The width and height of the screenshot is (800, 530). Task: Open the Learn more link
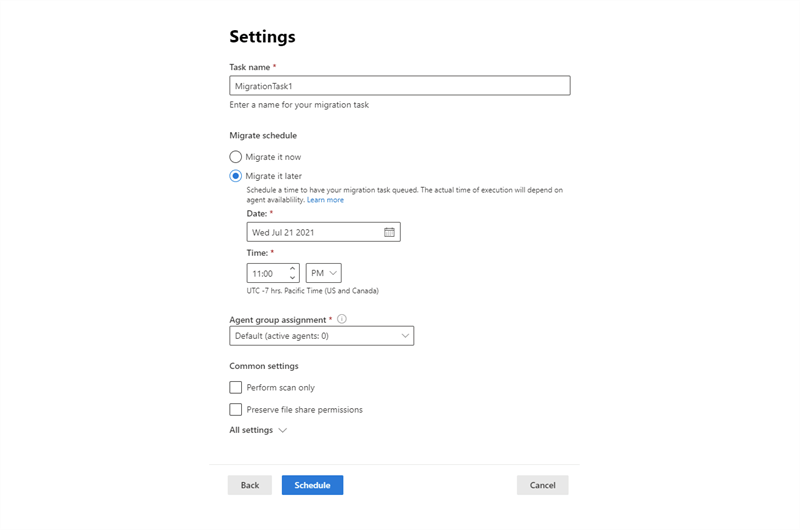coord(325,200)
